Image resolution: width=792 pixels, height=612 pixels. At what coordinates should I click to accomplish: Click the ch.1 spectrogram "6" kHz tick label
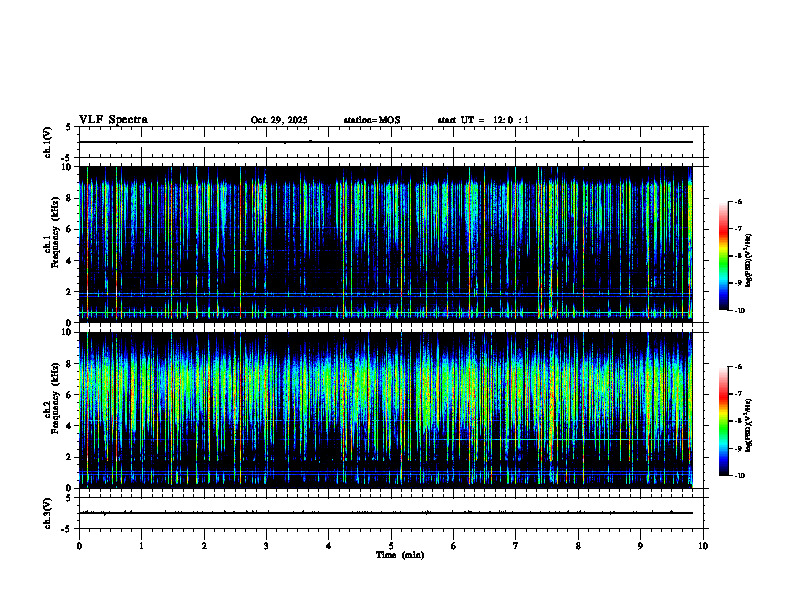[x=69, y=229]
